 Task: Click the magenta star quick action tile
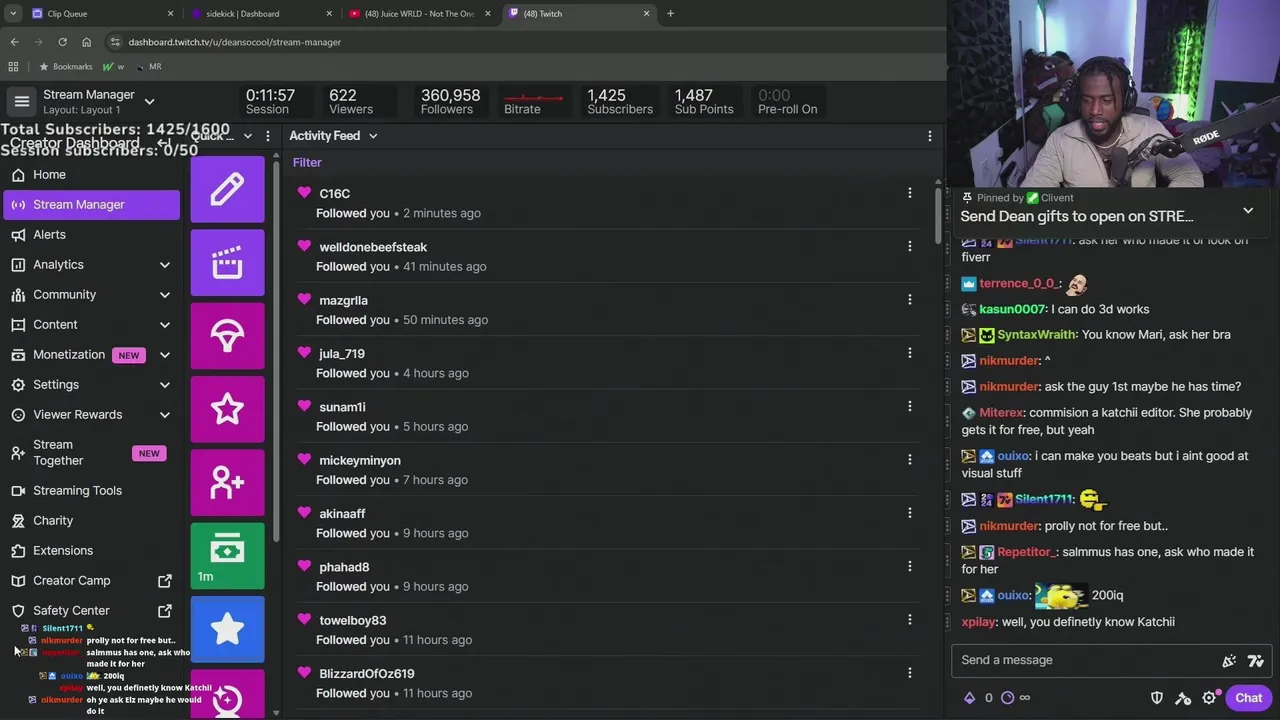click(x=227, y=409)
